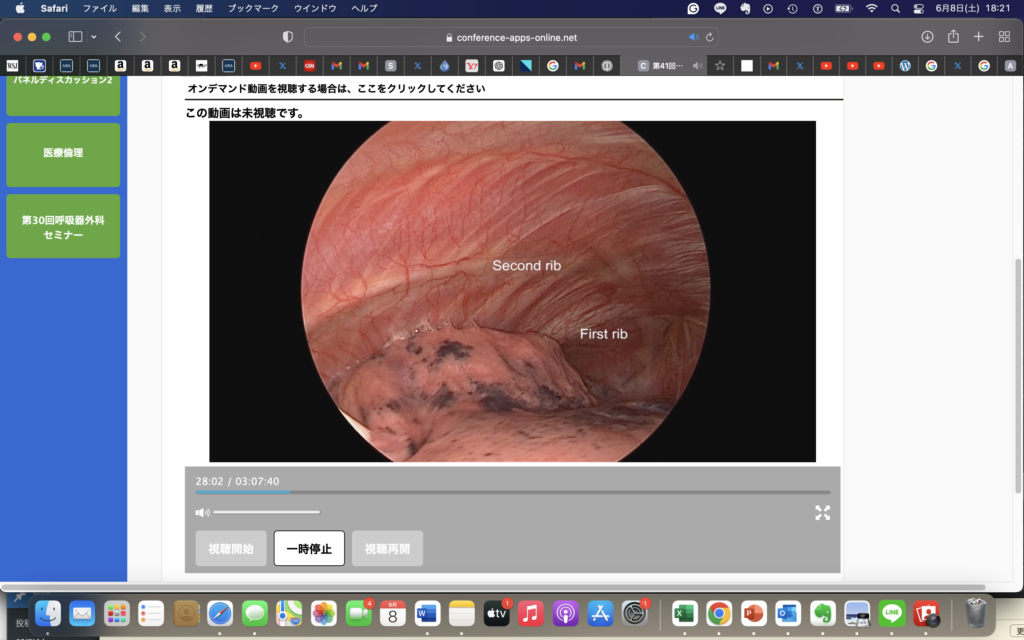Image resolution: width=1024 pixels, height=640 pixels.
Task: Go back to the previous page
Action: coord(118,37)
